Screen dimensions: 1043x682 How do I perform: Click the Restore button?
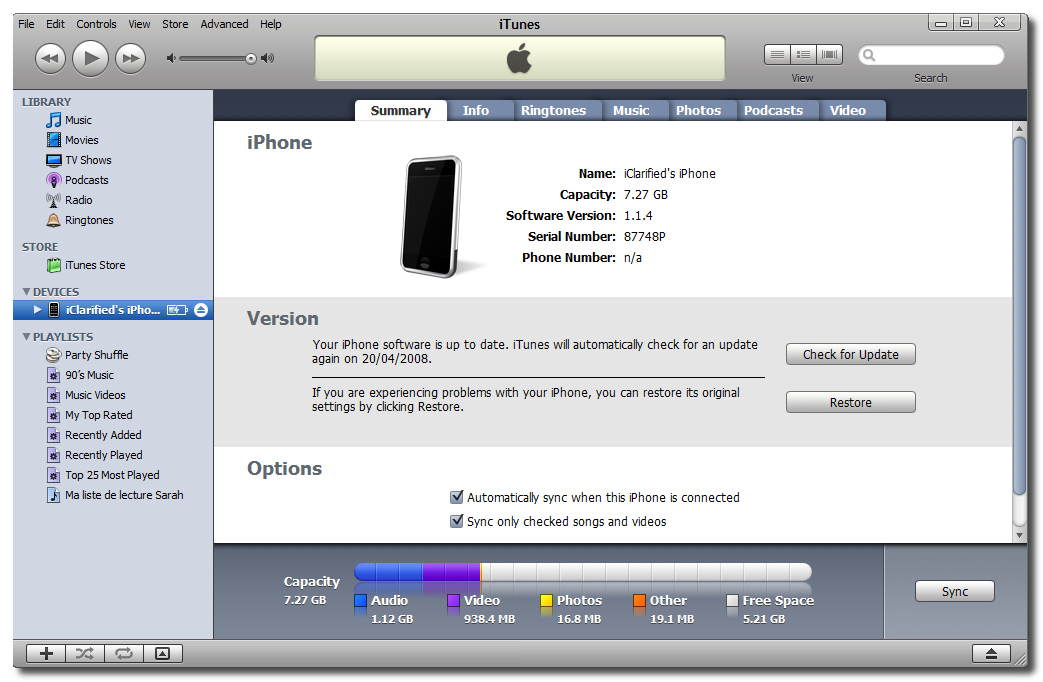click(x=851, y=403)
